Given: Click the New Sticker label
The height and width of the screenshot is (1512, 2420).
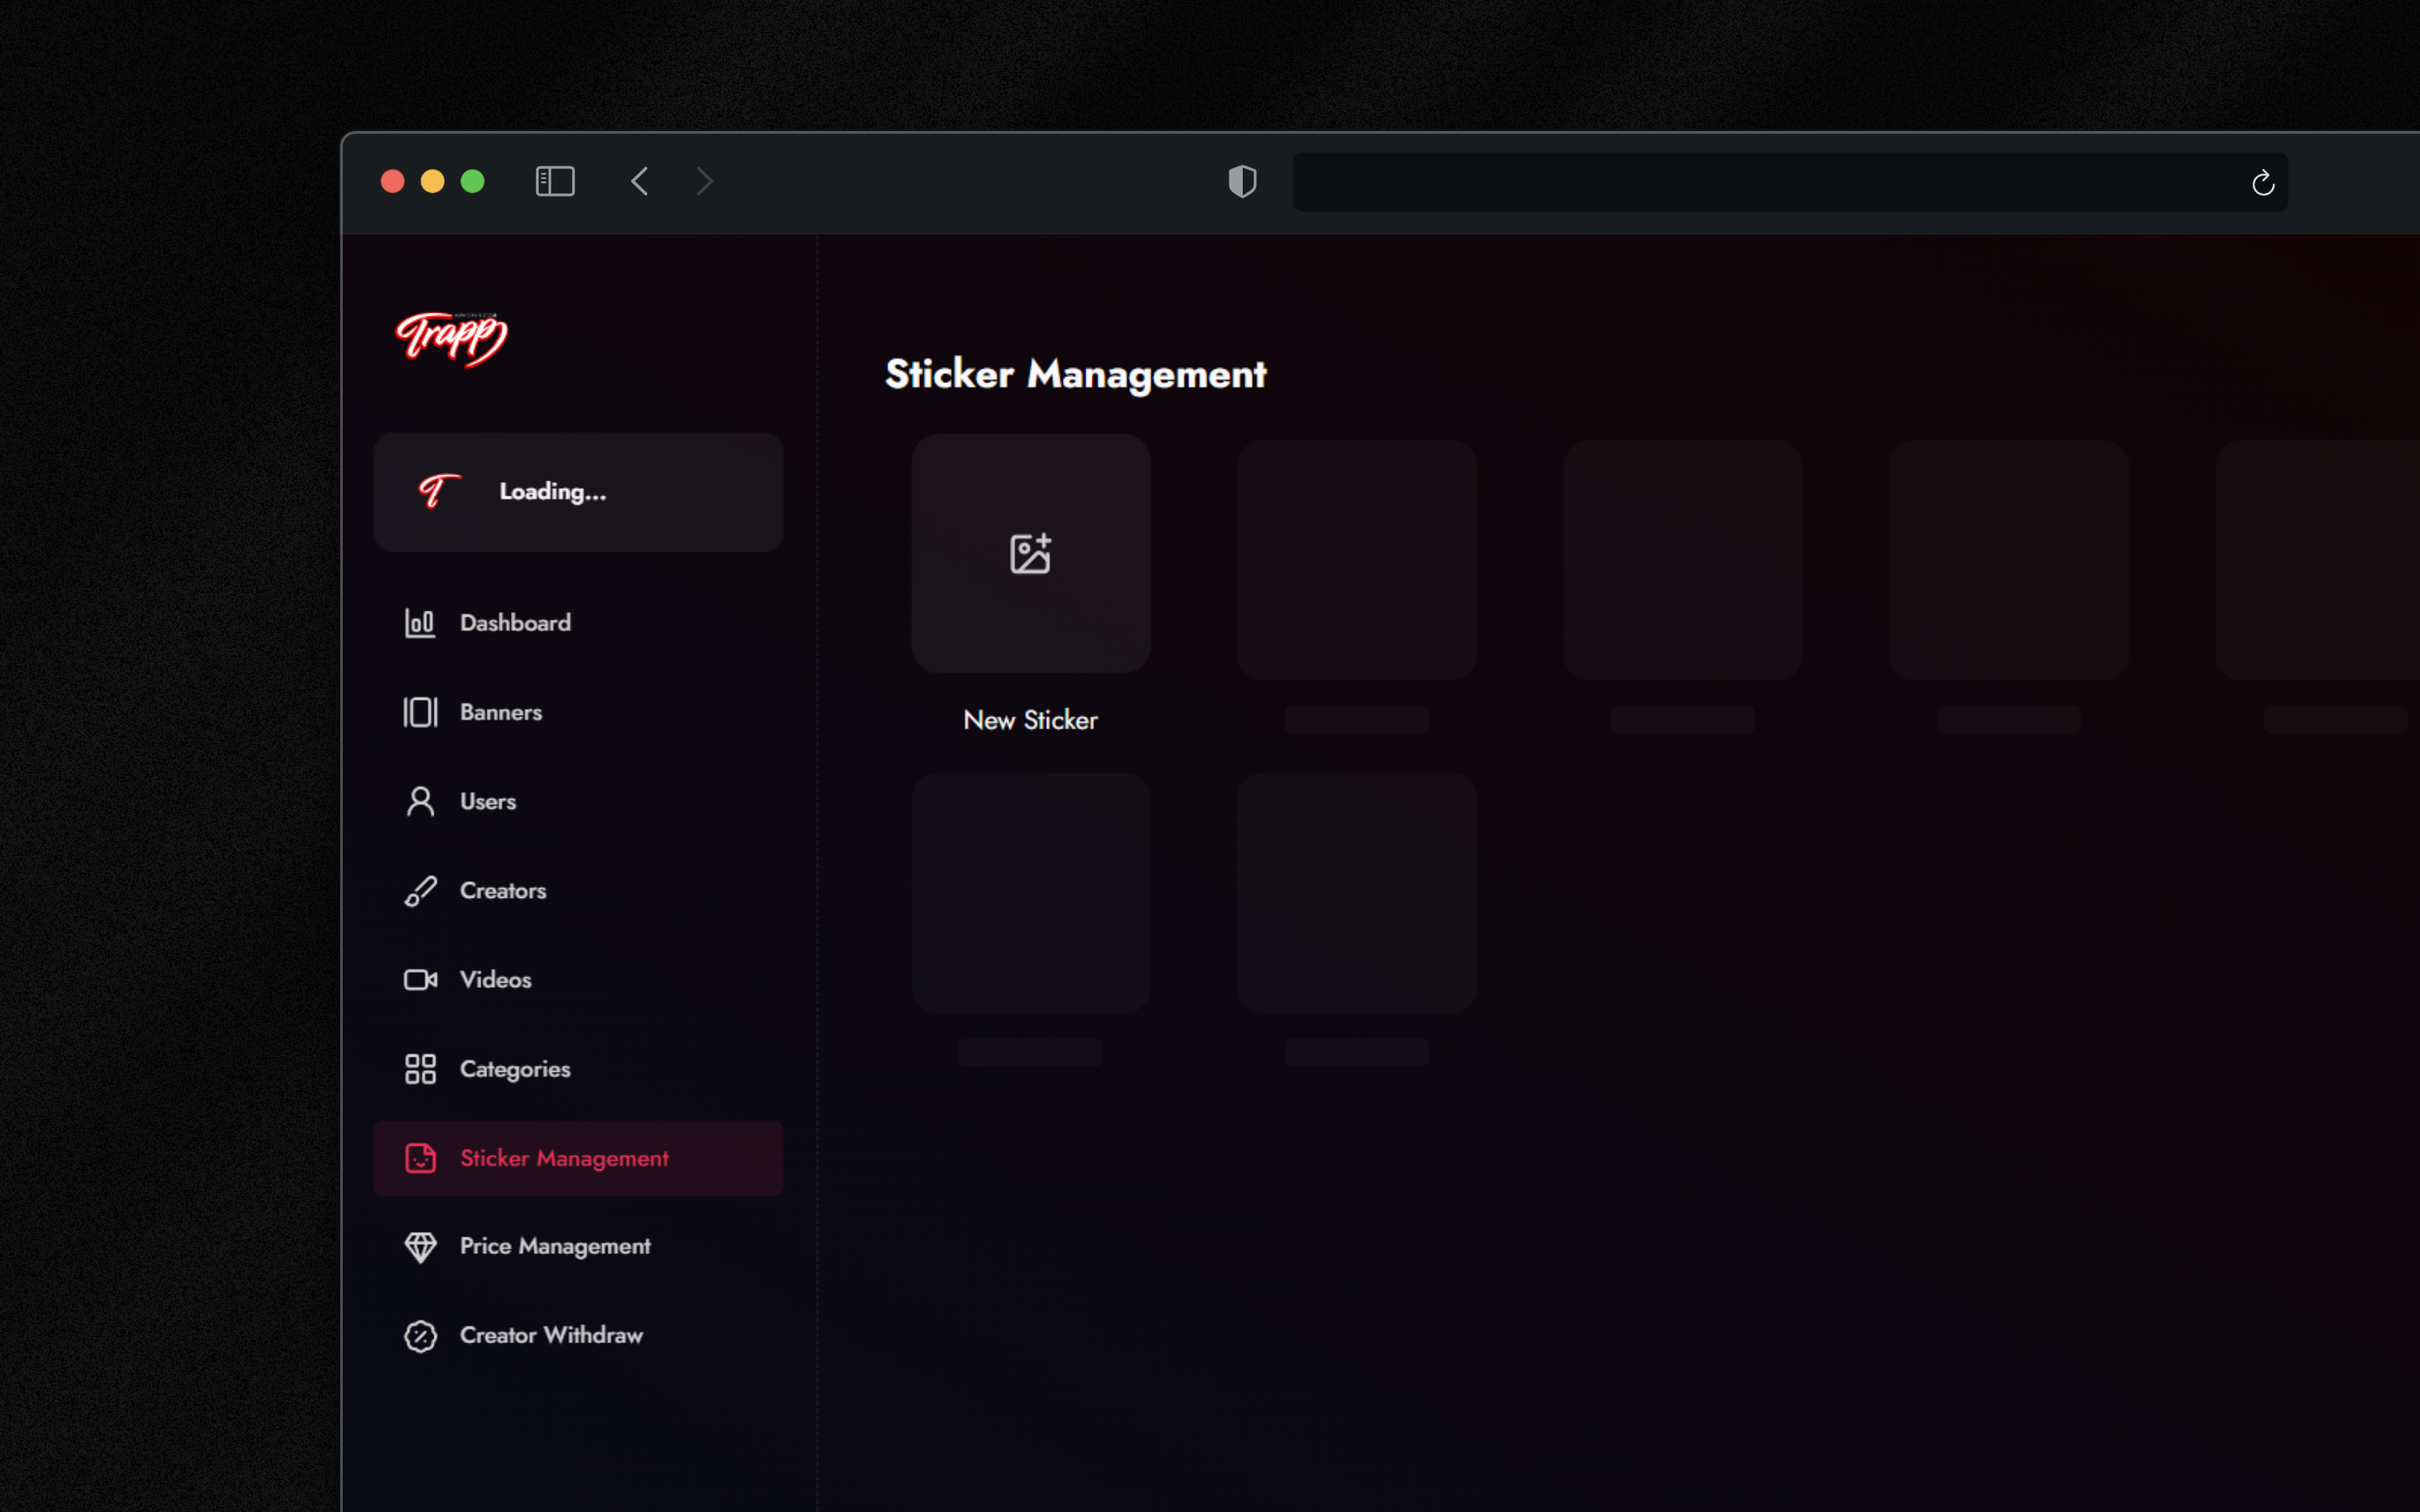Looking at the screenshot, I should pyautogui.click(x=1030, y=720).
